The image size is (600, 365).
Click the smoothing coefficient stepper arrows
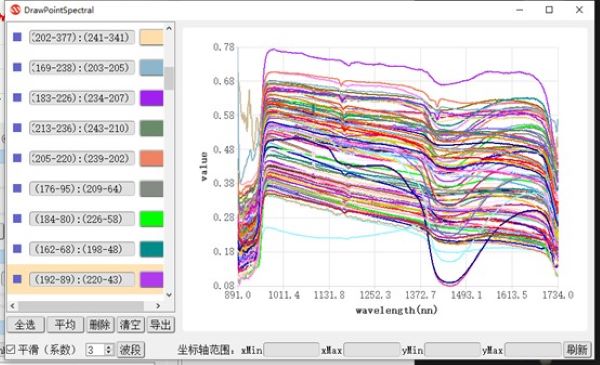click(x=109, y=350)
